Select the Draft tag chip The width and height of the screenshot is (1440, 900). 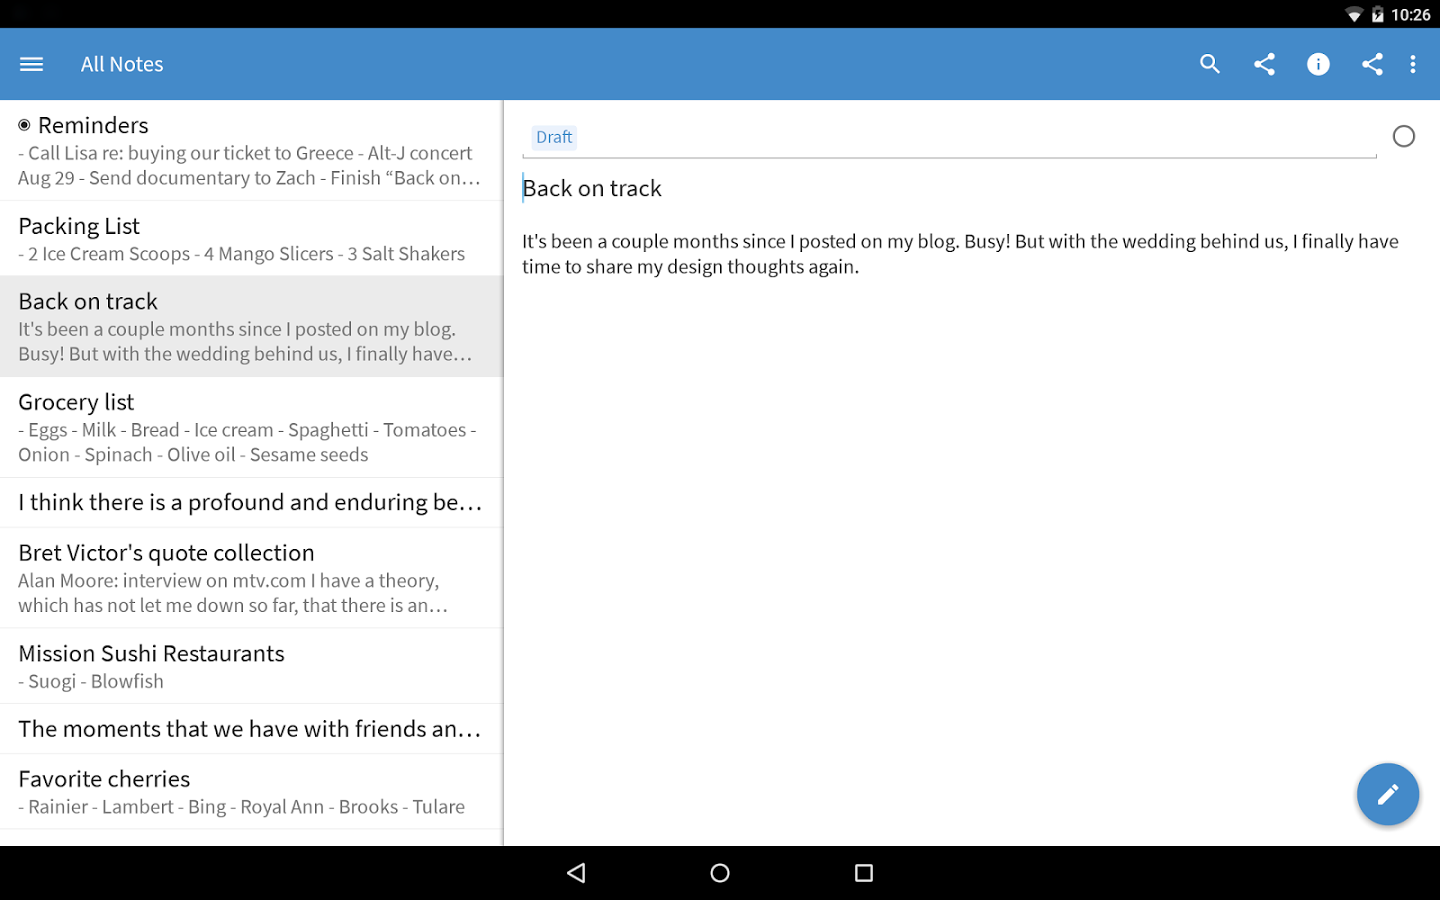click(554, 136)
